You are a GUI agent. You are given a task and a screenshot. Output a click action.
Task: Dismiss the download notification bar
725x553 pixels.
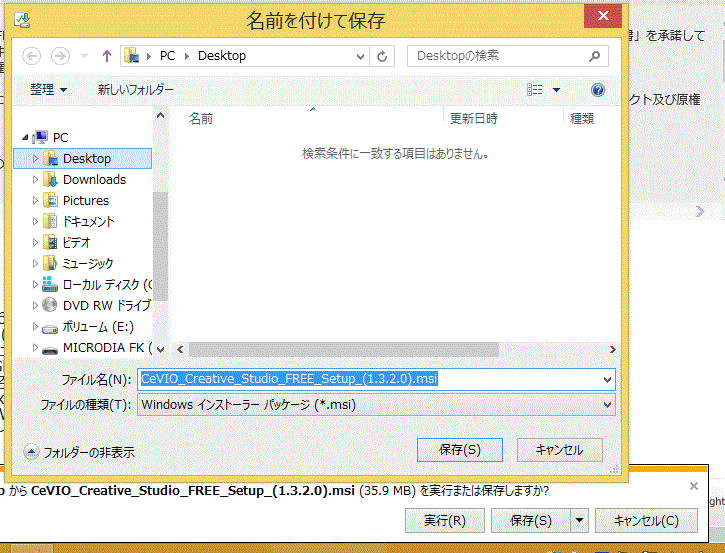click(x=694, y=486)
